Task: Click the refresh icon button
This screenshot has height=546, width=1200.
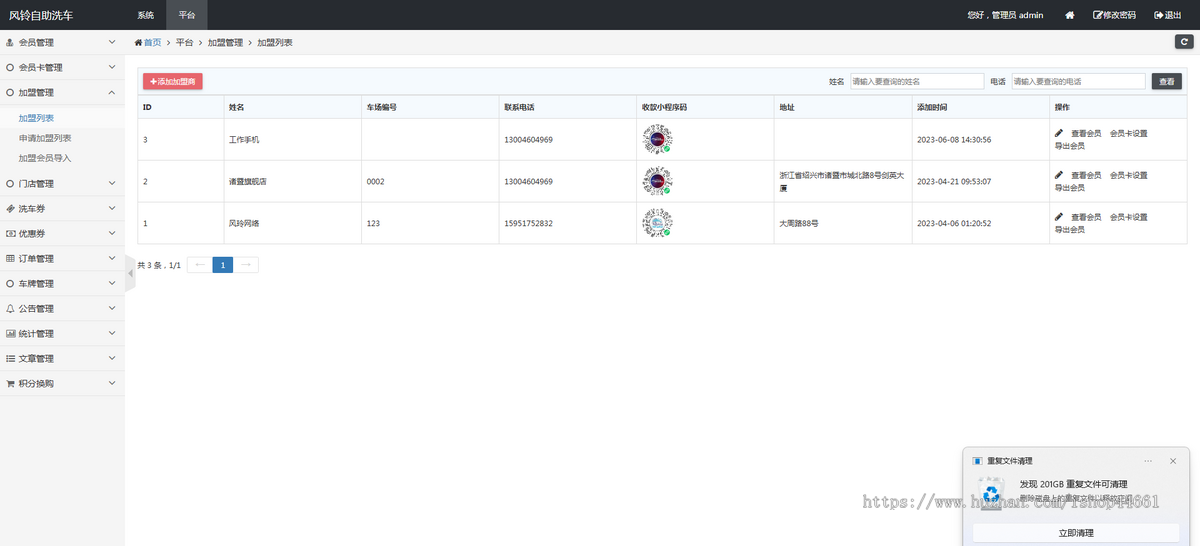Action: 1184,42
